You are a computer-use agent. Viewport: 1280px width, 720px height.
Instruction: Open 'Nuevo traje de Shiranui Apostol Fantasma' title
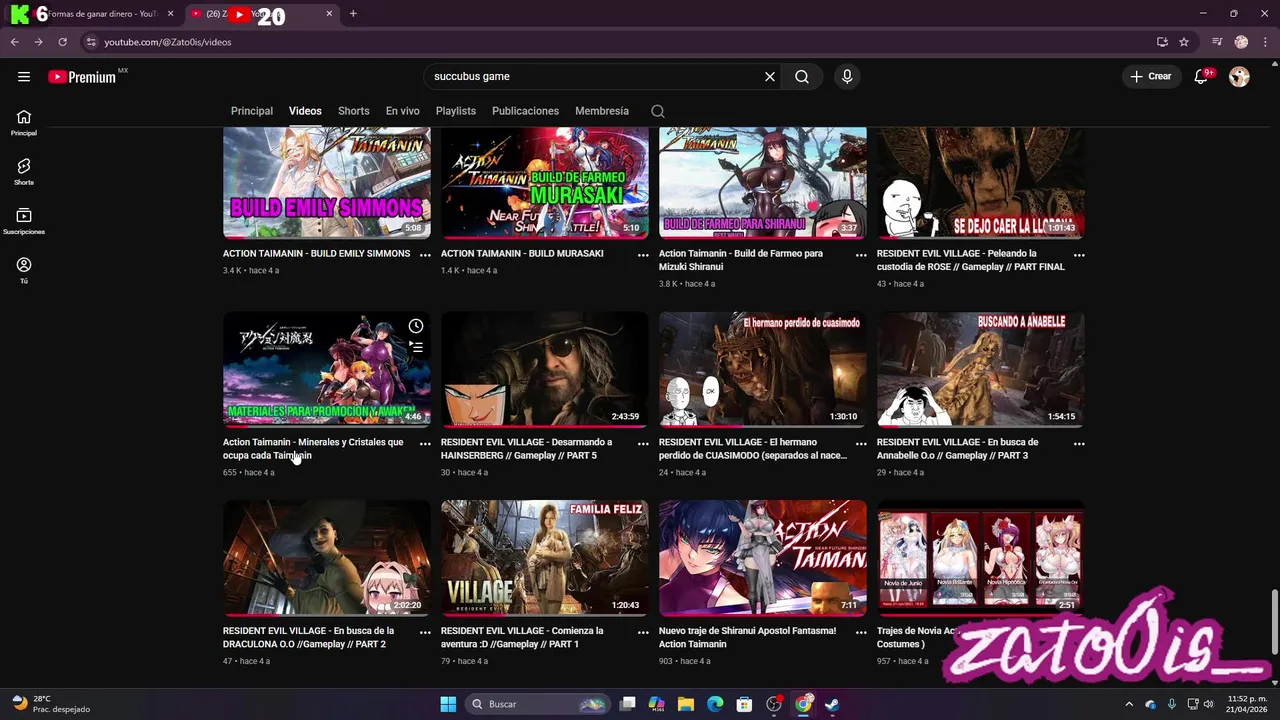coord(747,638)
